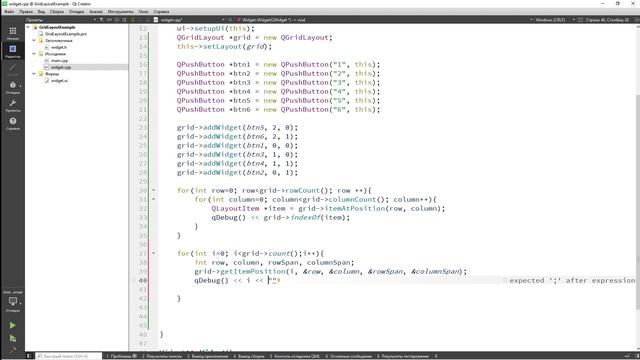Select widget.h in the project tree

click(59, 47)
